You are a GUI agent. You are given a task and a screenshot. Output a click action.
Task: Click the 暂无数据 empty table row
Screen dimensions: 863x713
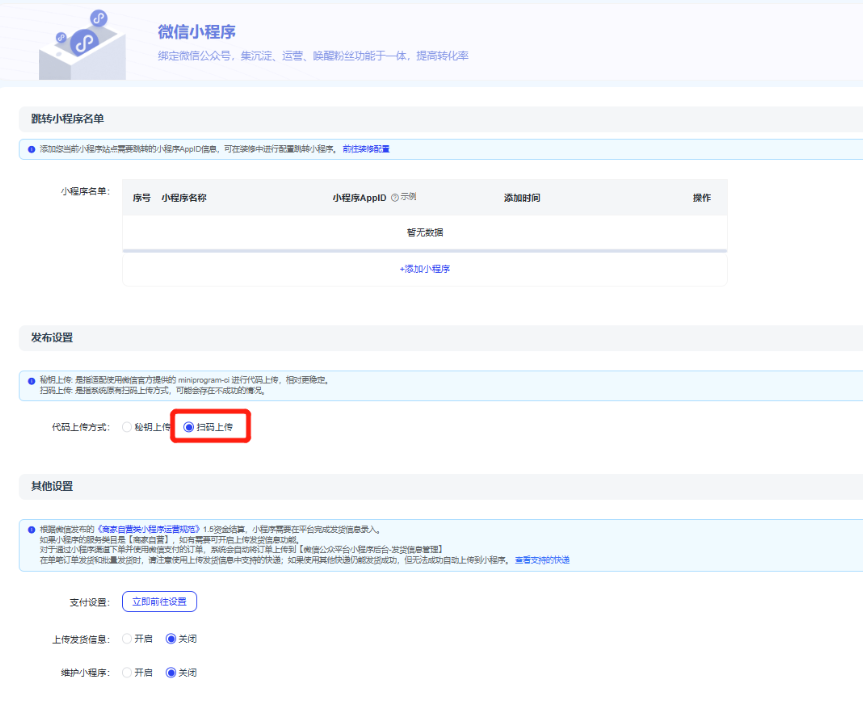[425, 232]
